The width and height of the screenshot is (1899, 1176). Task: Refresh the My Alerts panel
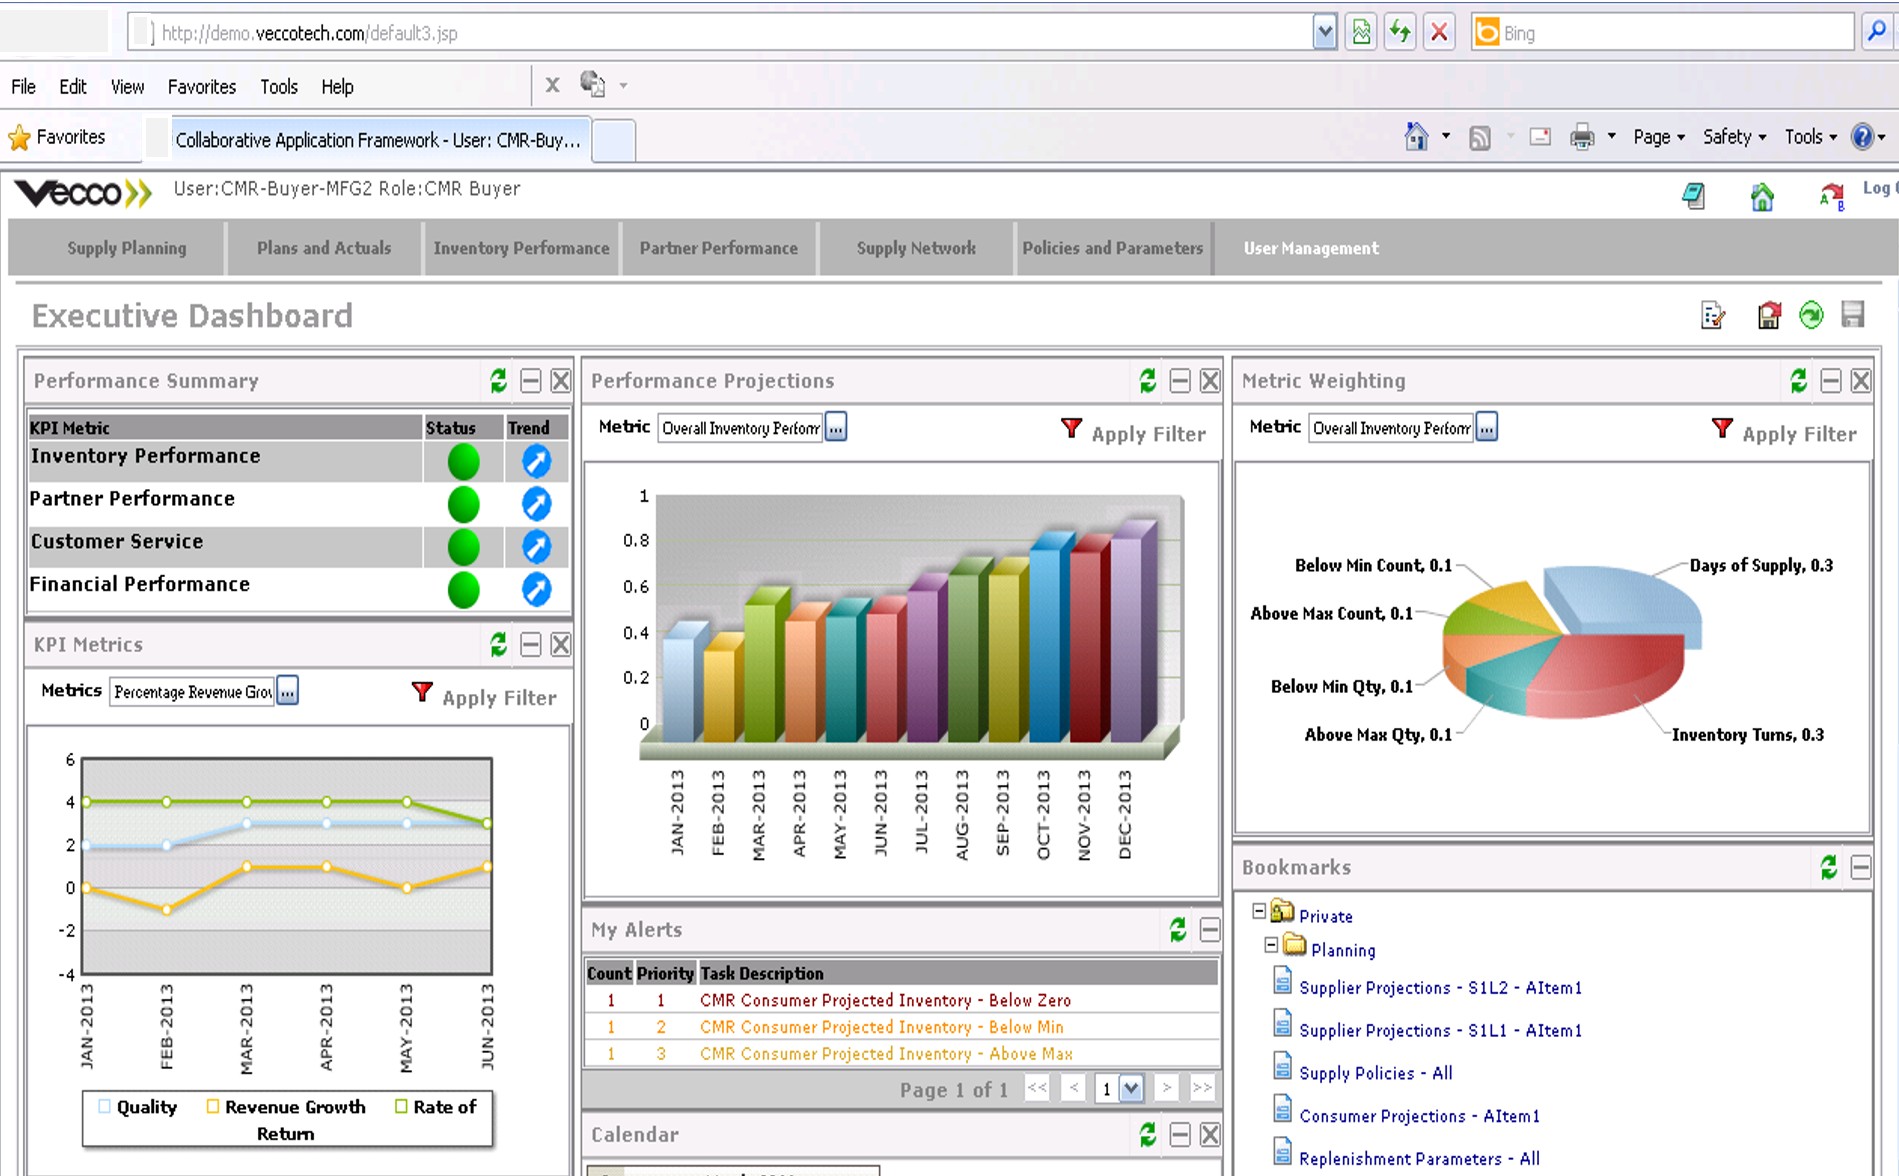1178,931
